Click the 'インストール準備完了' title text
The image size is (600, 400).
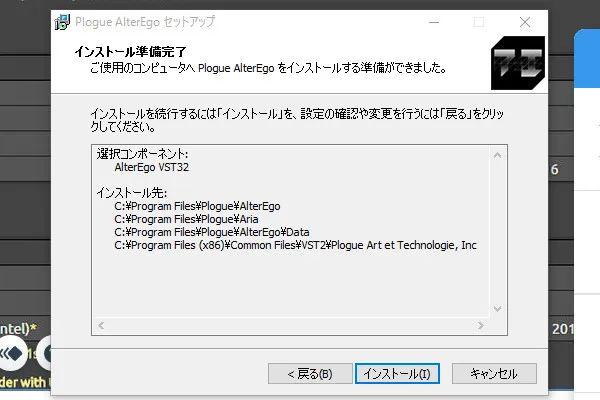130,51
